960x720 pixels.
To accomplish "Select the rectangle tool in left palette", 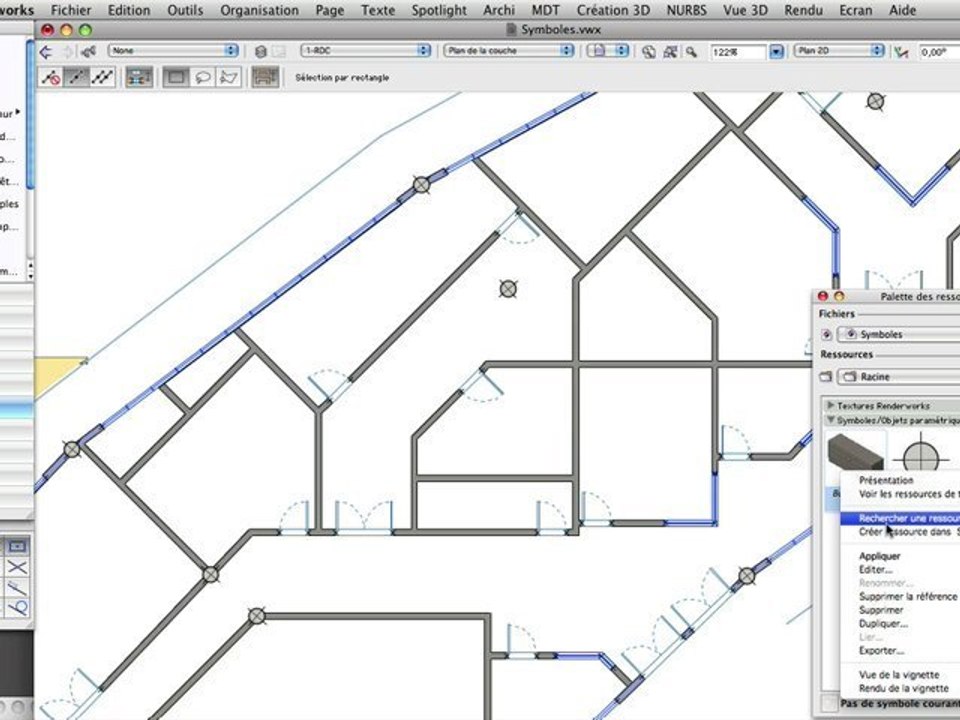I will click(x=18, y=546).
